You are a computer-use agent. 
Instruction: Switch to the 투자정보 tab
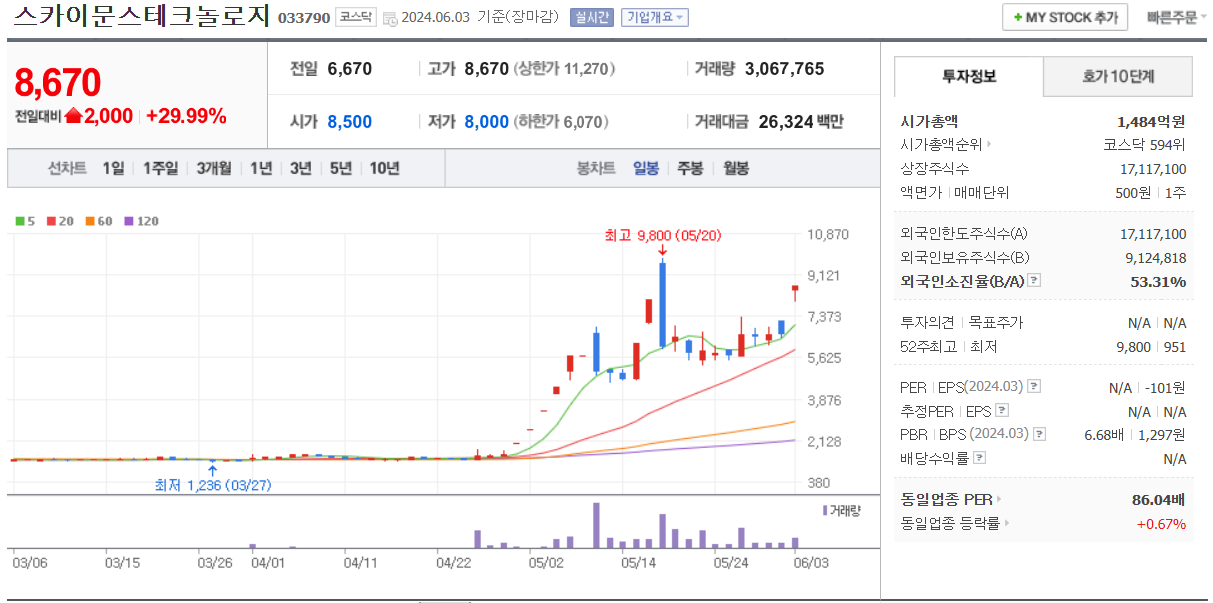[969, 77]
